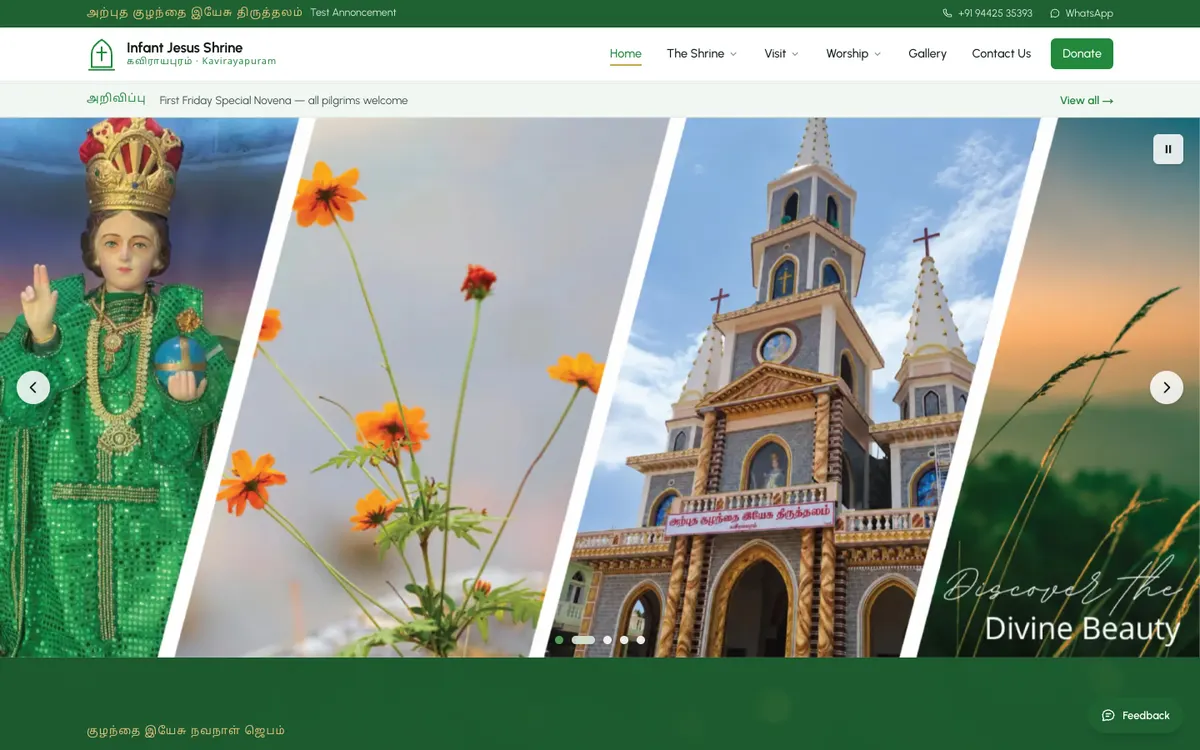The height and width of the screenshot is (750, 1200).
Task: Open the Home nav item
Action: point(626,54)
